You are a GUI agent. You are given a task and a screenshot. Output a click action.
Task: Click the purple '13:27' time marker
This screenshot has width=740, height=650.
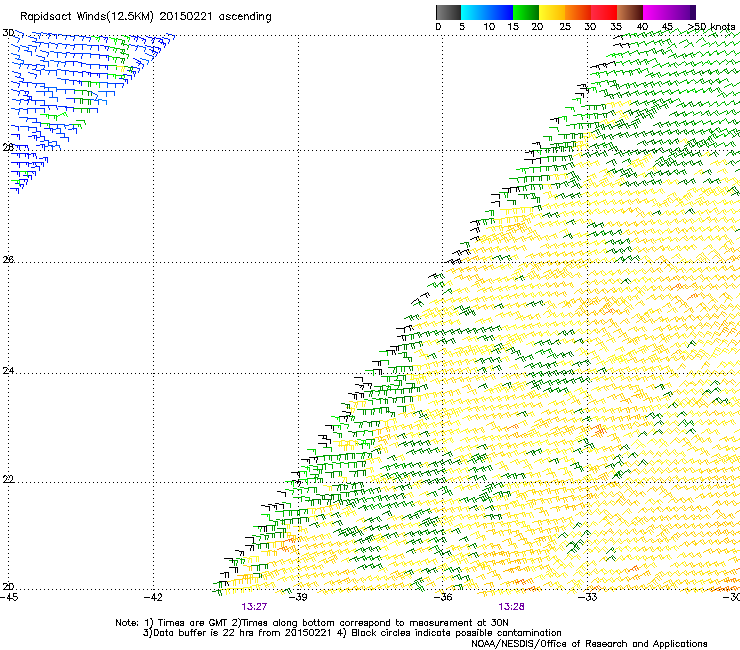tap(254, 607)
